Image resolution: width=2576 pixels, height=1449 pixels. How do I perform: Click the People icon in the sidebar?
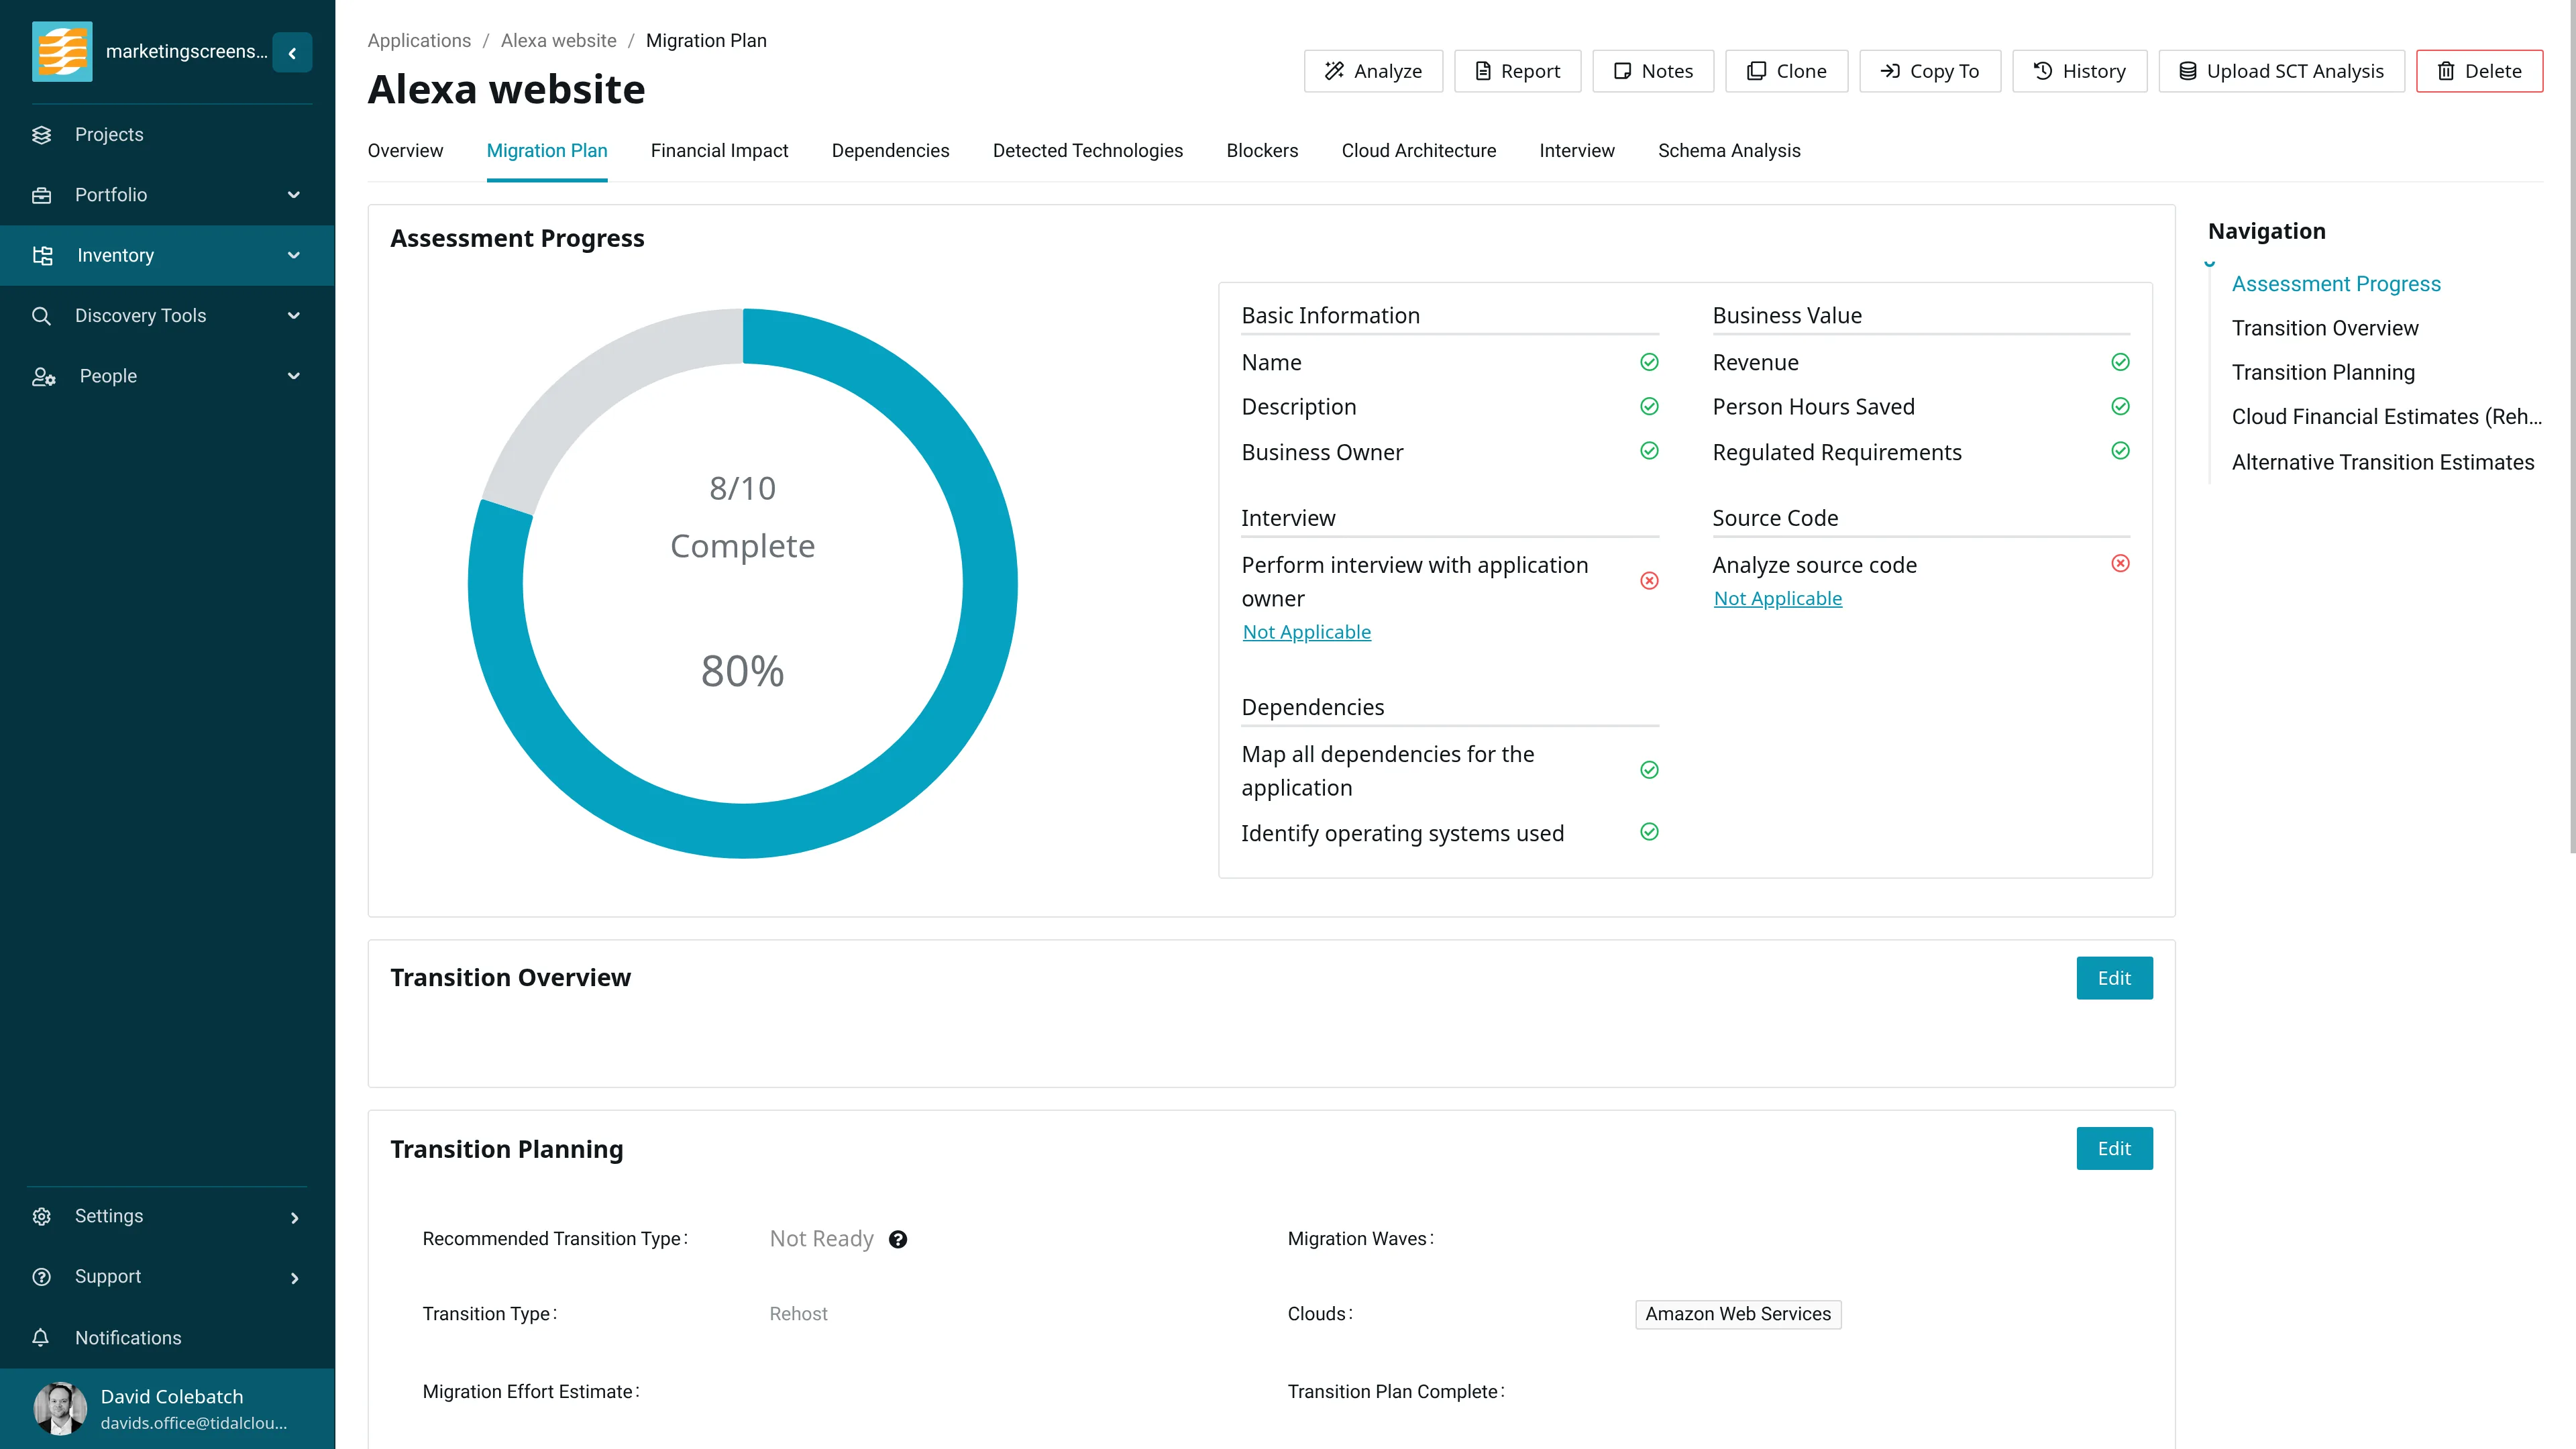(43, 377)
